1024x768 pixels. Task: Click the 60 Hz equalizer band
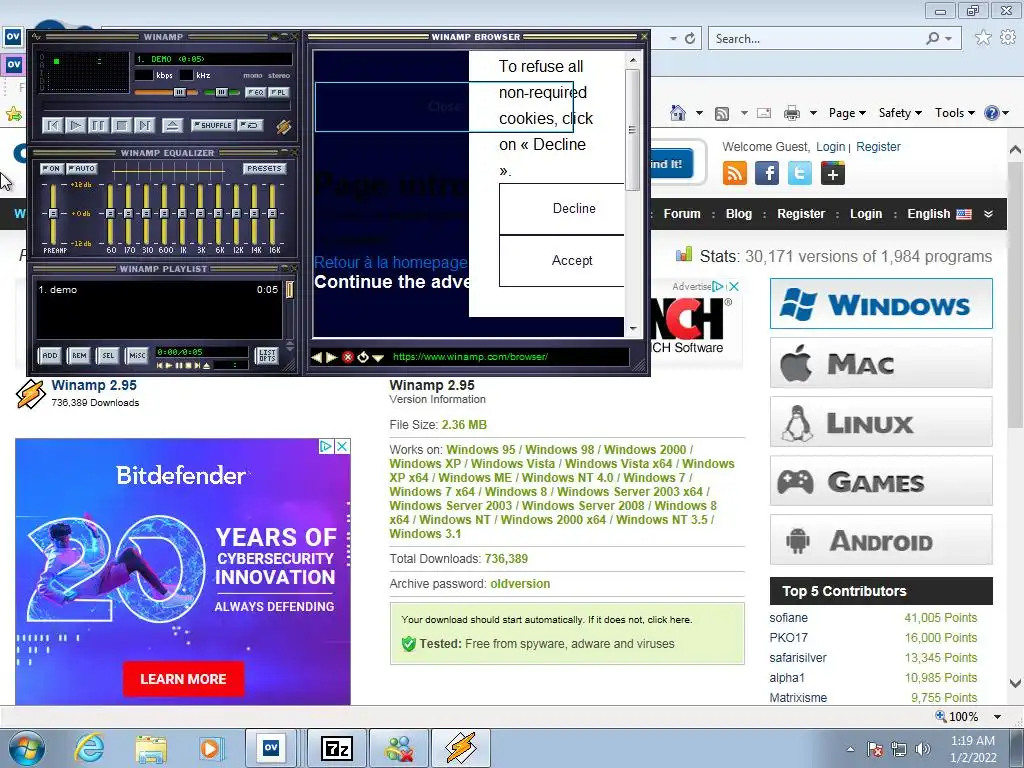click(x=110, y=214)
